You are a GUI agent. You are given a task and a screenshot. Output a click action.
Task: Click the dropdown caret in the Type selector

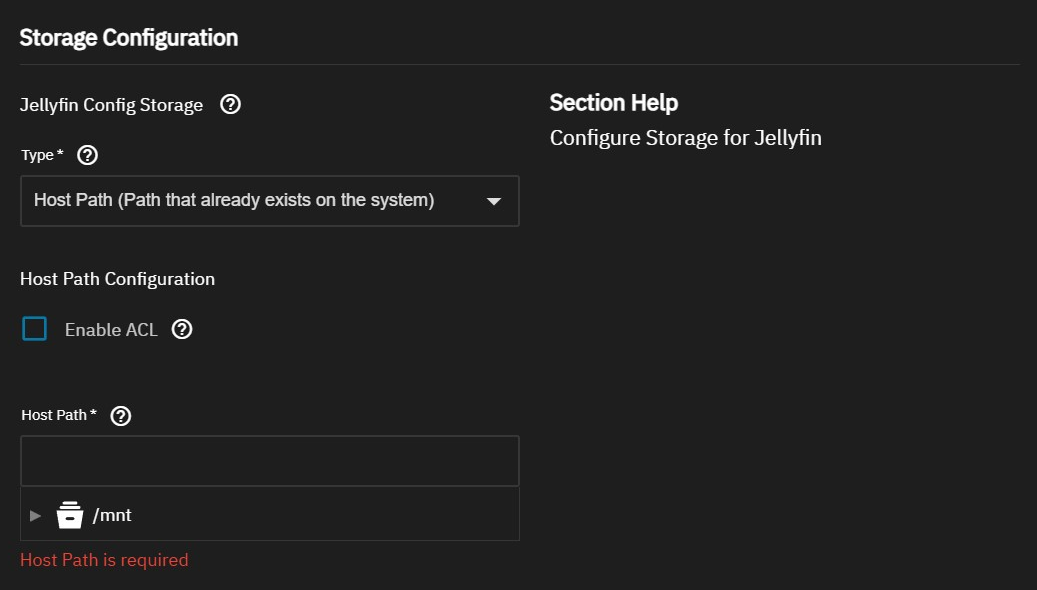click(493, 200)
